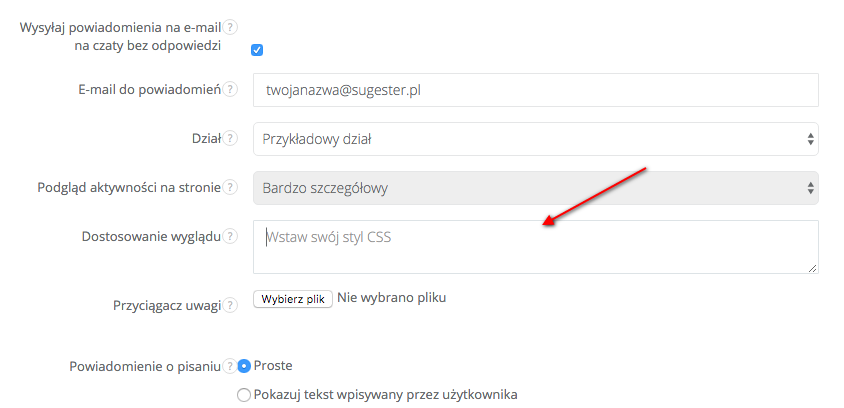The image size is (844, 408).
Task: Focus the notification e-mail address field
Action: point(536,89)
